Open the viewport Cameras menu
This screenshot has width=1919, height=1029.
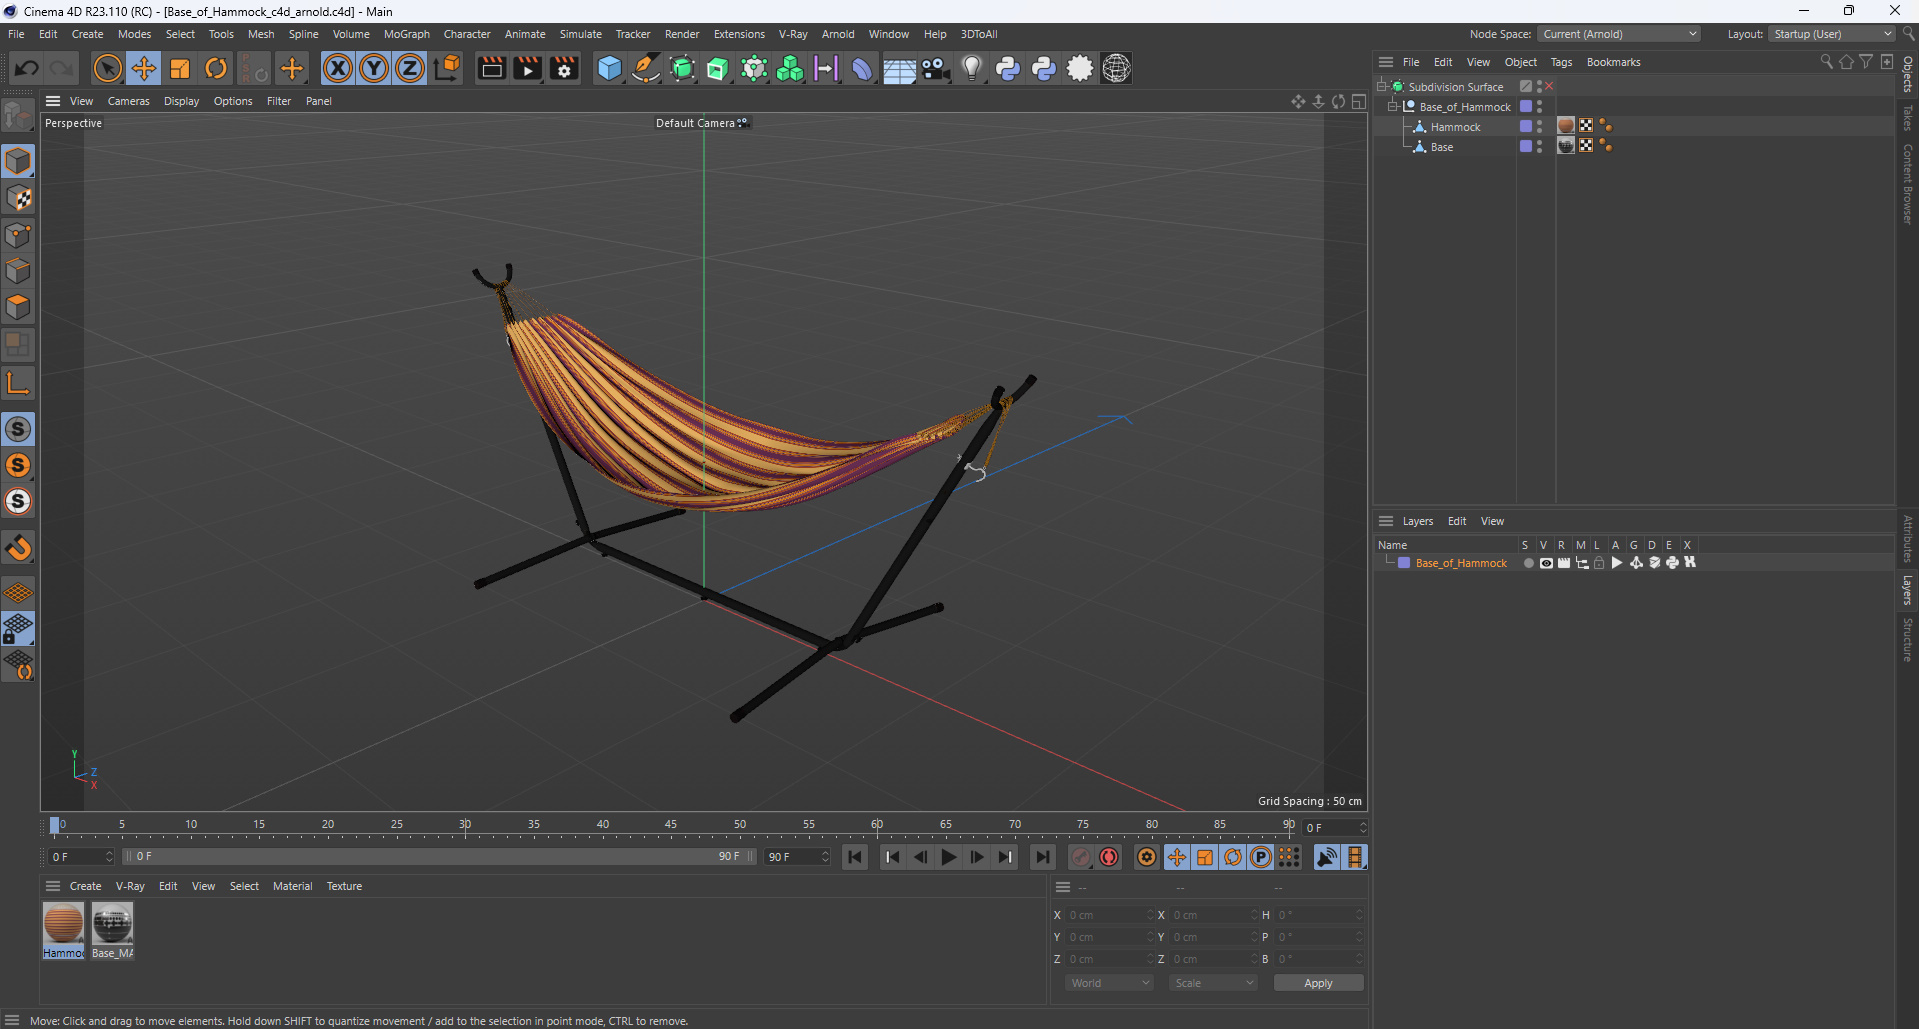coord(128,101)
